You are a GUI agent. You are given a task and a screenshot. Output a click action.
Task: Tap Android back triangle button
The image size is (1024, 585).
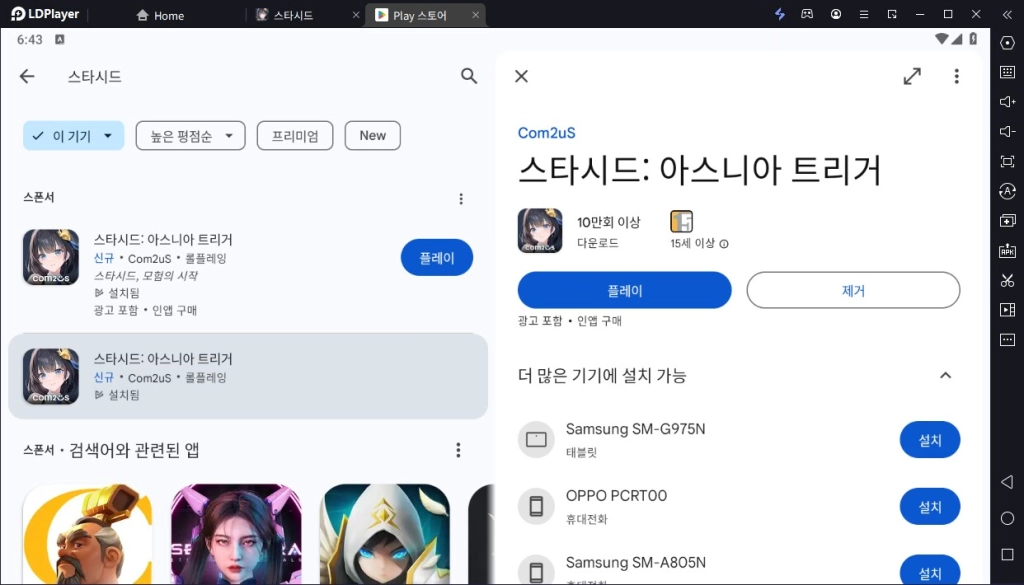[x=1007, y=482]
